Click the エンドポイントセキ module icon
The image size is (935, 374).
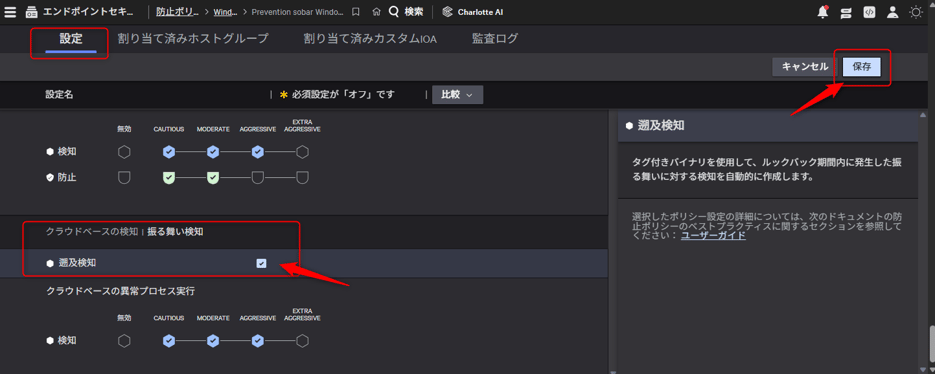32,12
